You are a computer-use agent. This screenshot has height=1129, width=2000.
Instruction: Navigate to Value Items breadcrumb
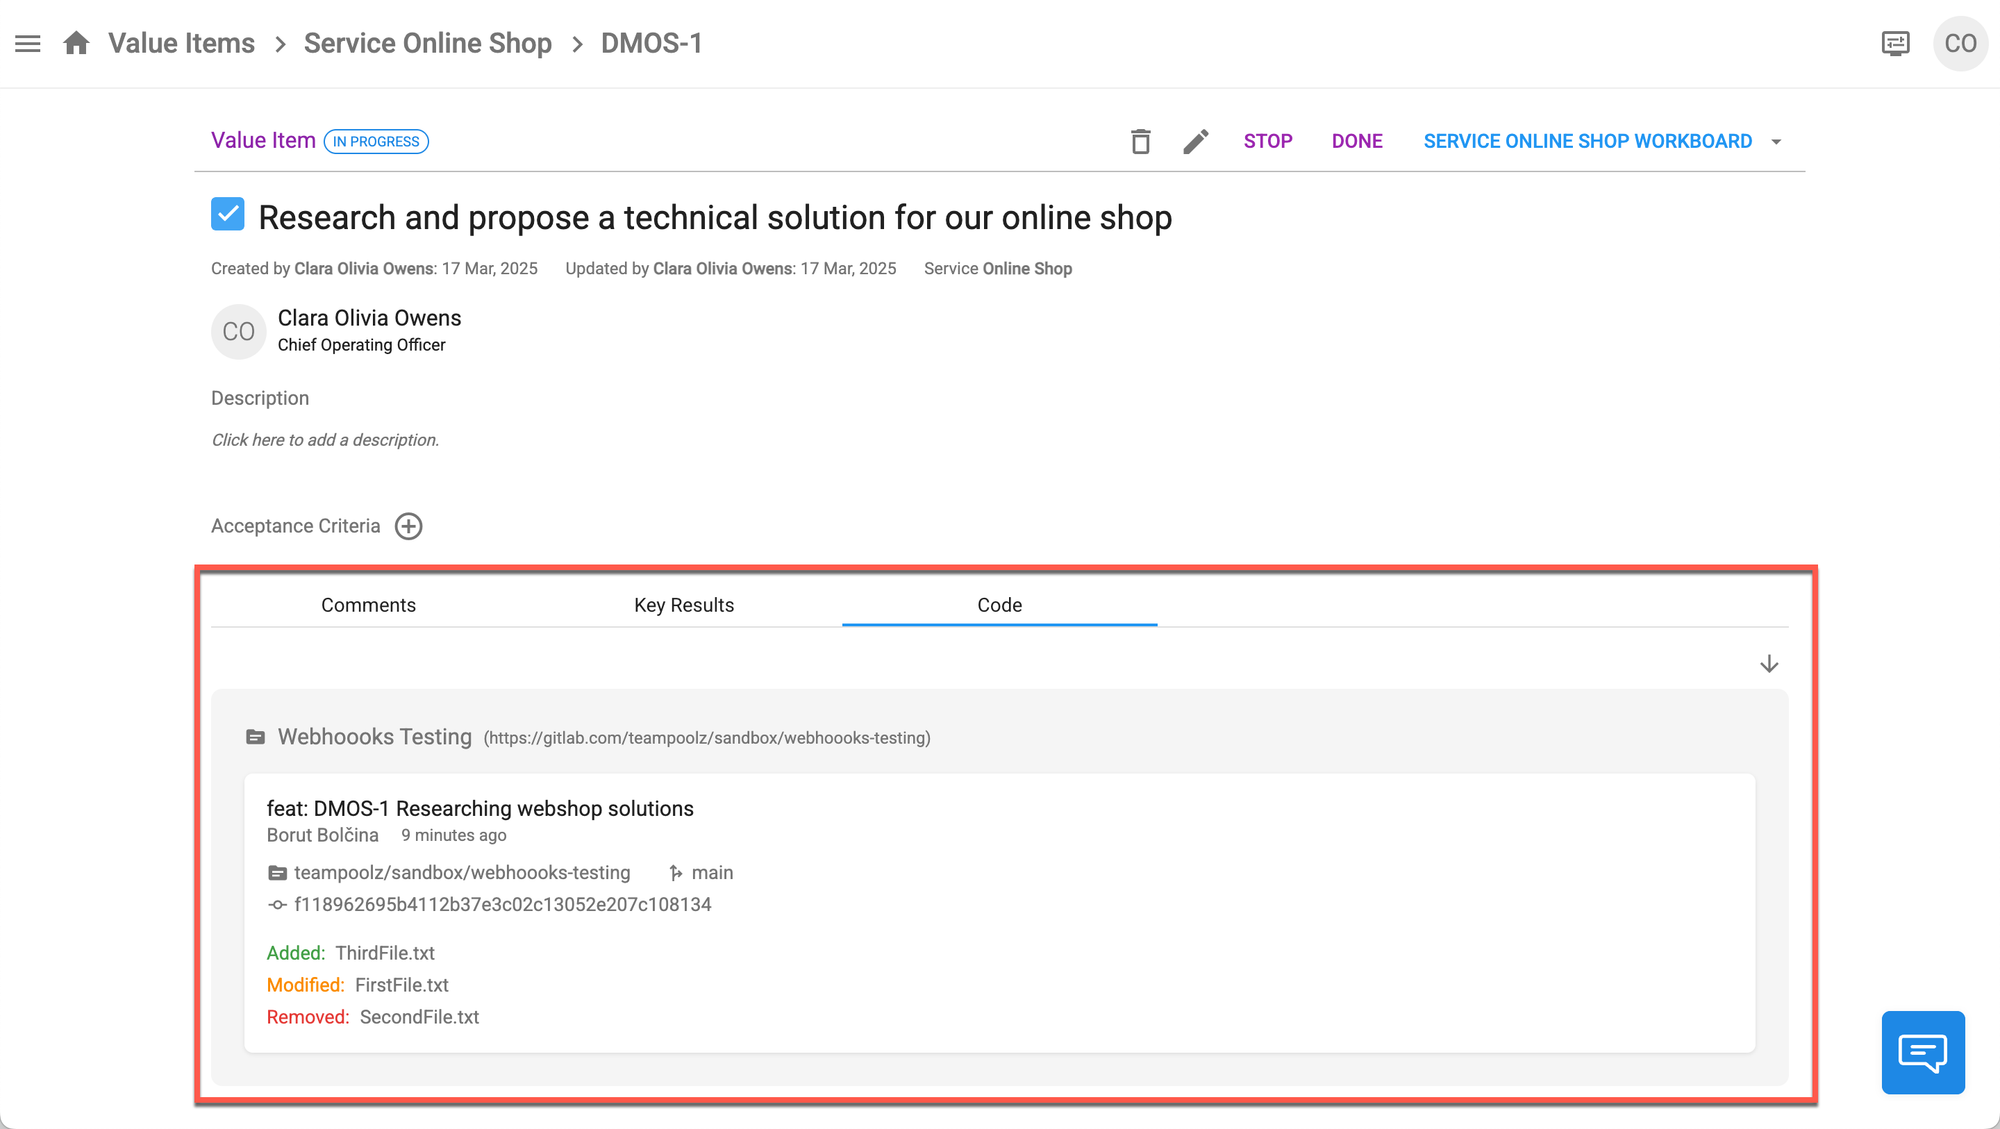tap(181, 43)
